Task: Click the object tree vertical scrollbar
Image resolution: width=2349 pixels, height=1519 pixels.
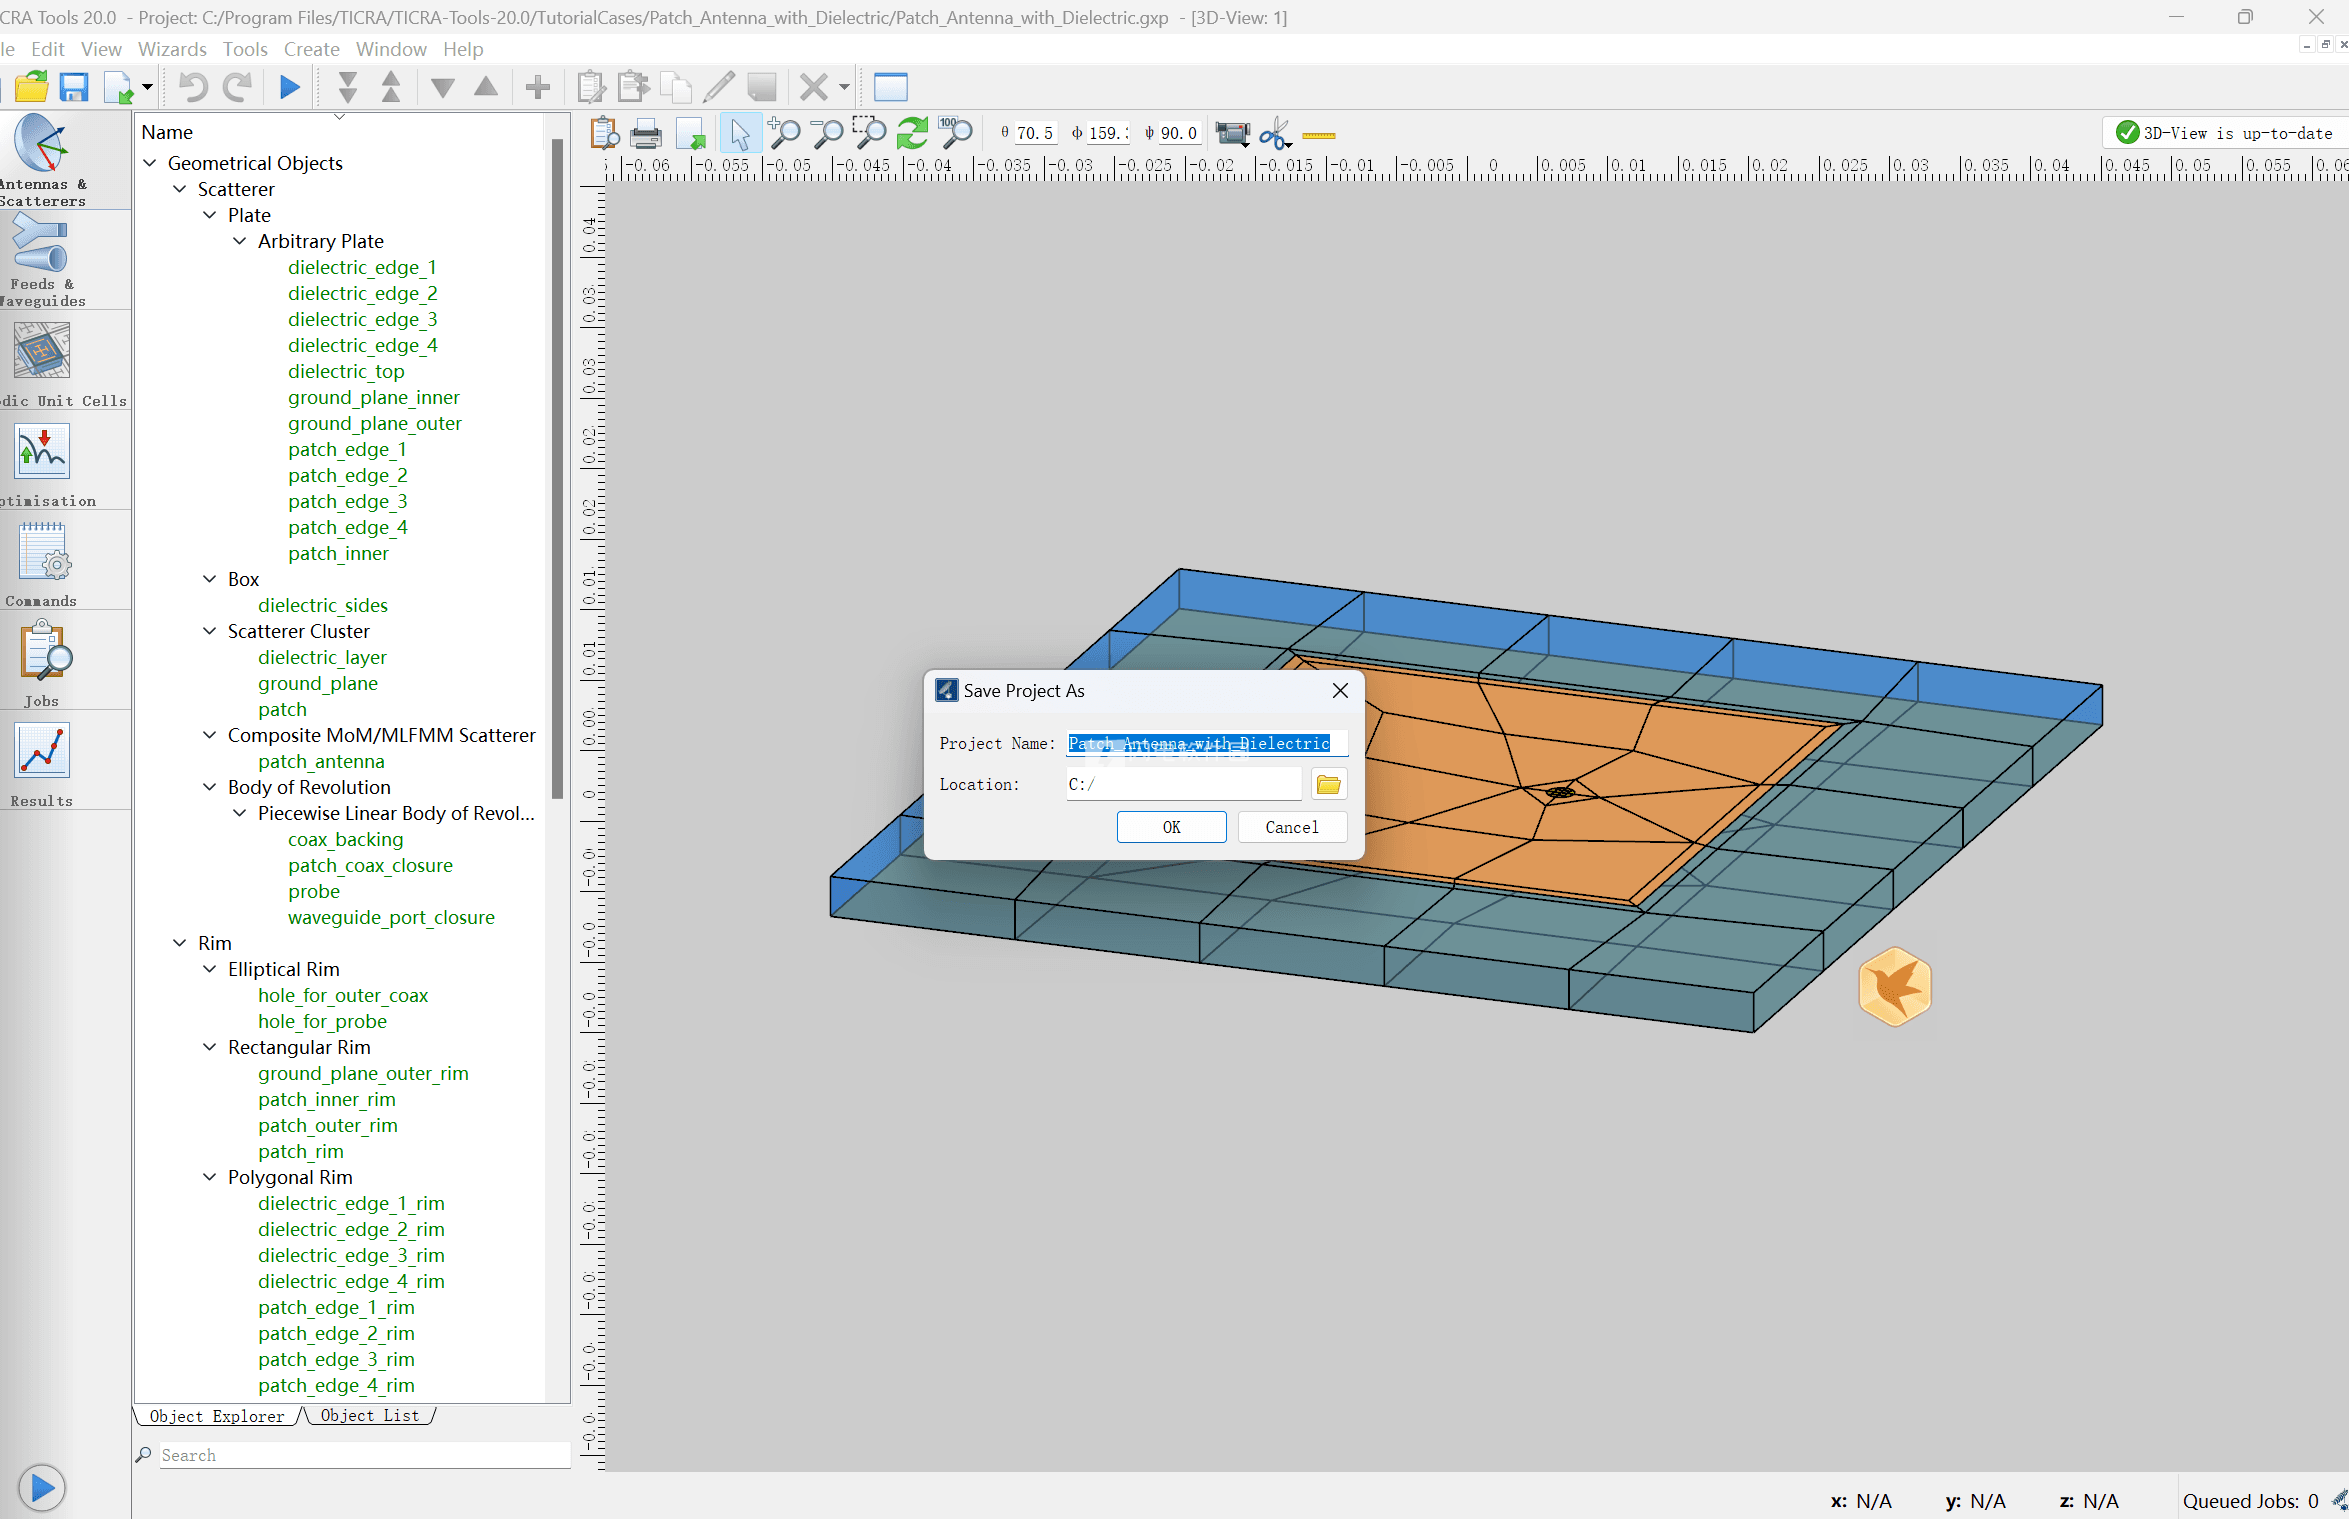Action: [x=558, y=470]
